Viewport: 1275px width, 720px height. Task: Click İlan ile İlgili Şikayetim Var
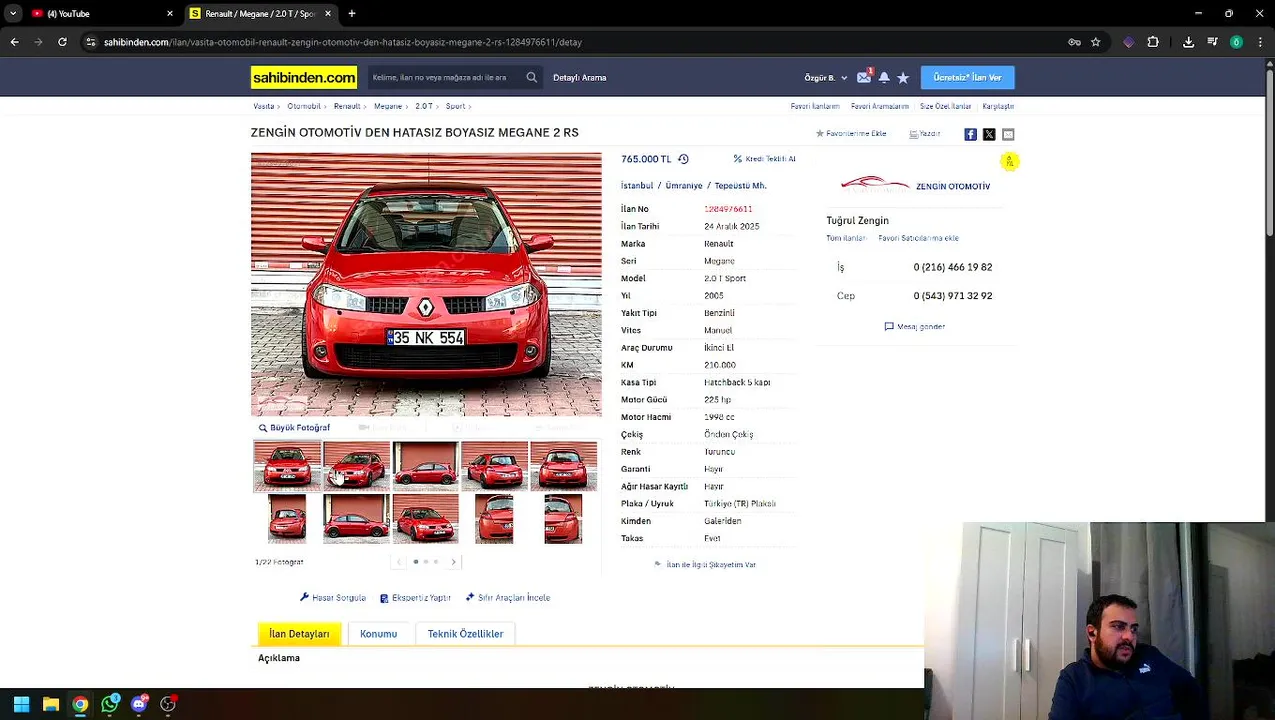[705, 565]
